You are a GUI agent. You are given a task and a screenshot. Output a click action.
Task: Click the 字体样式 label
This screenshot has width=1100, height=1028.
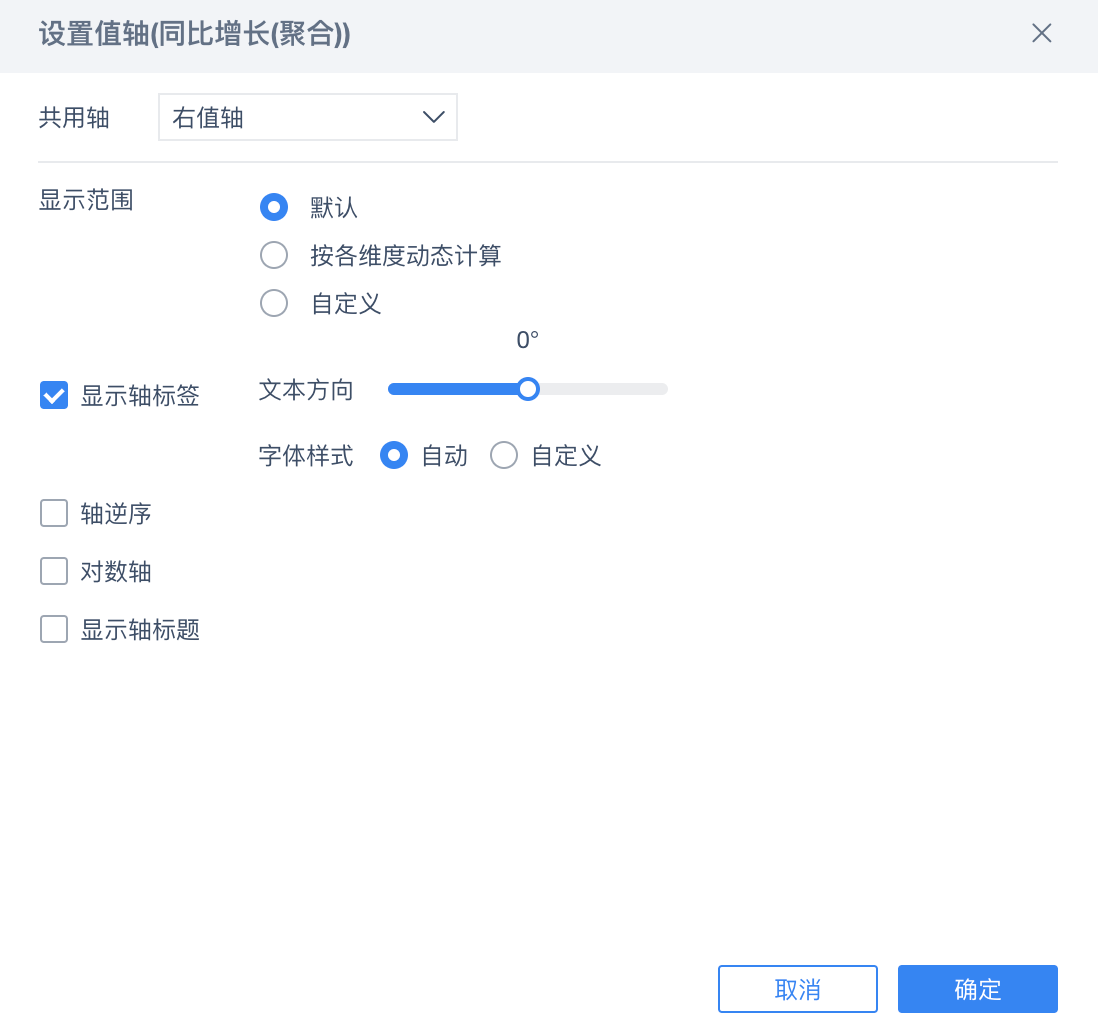coord(306,455)
